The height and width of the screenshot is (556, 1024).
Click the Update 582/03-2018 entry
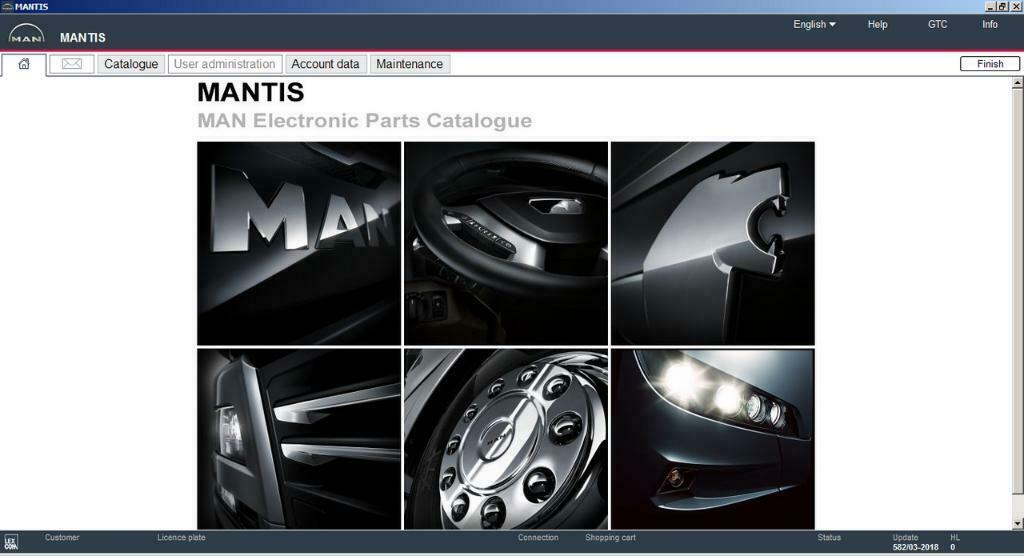[915, 542]
